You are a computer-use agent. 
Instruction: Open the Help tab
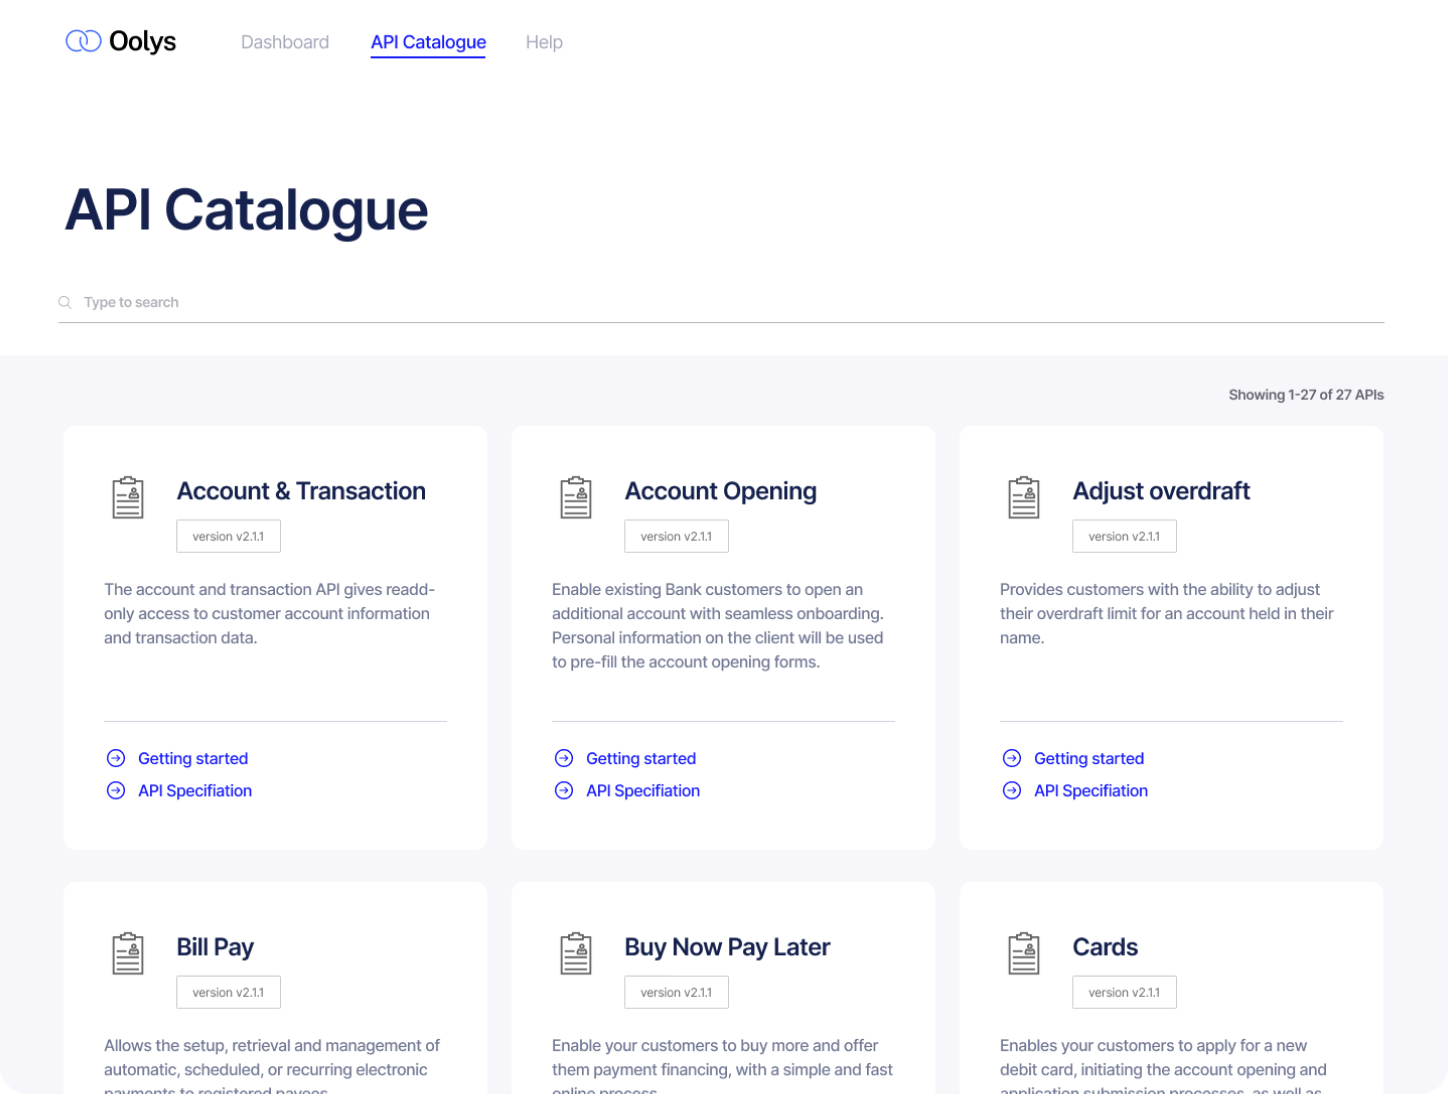coord(544,42)
